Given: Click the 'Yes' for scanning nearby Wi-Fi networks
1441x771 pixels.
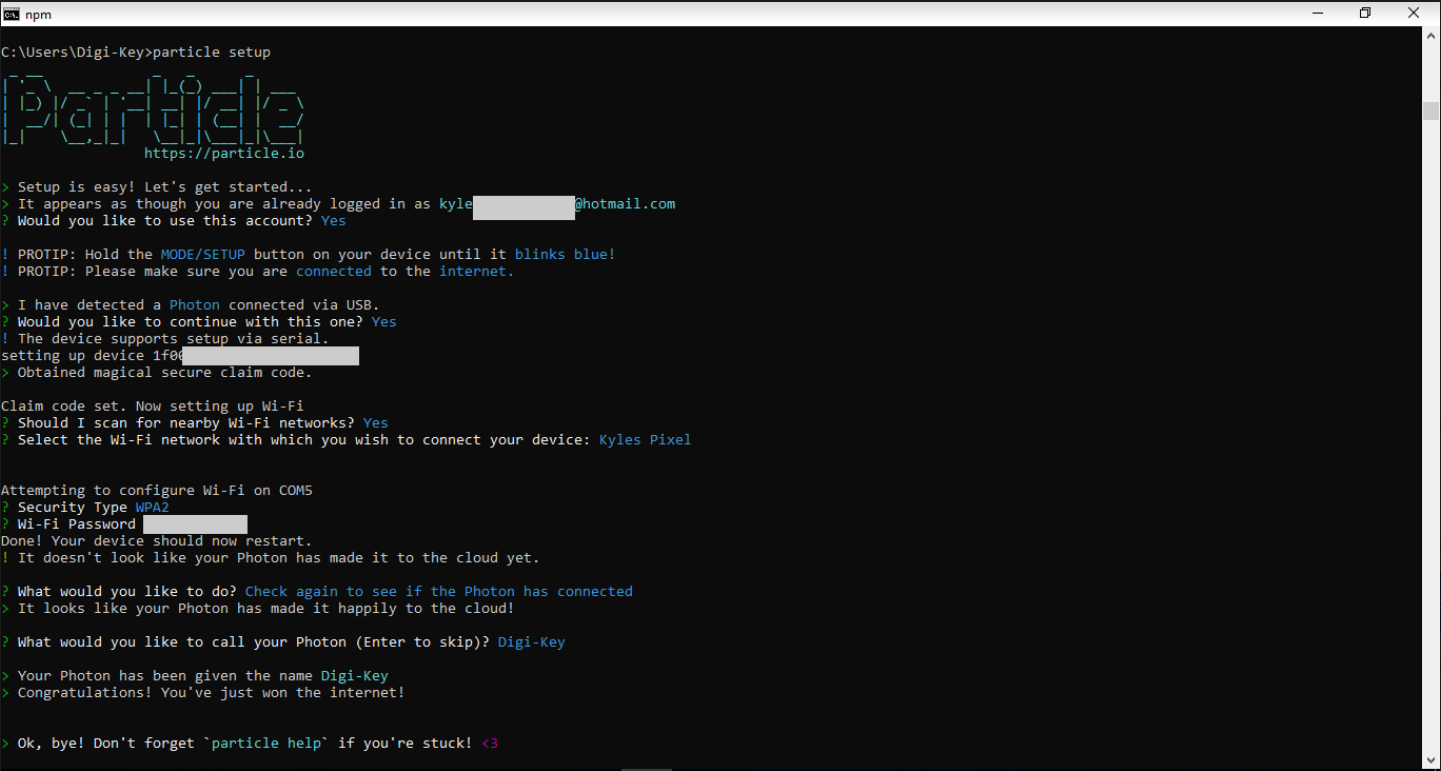Looking at the screenshot, I should click(x=374, y=422).
